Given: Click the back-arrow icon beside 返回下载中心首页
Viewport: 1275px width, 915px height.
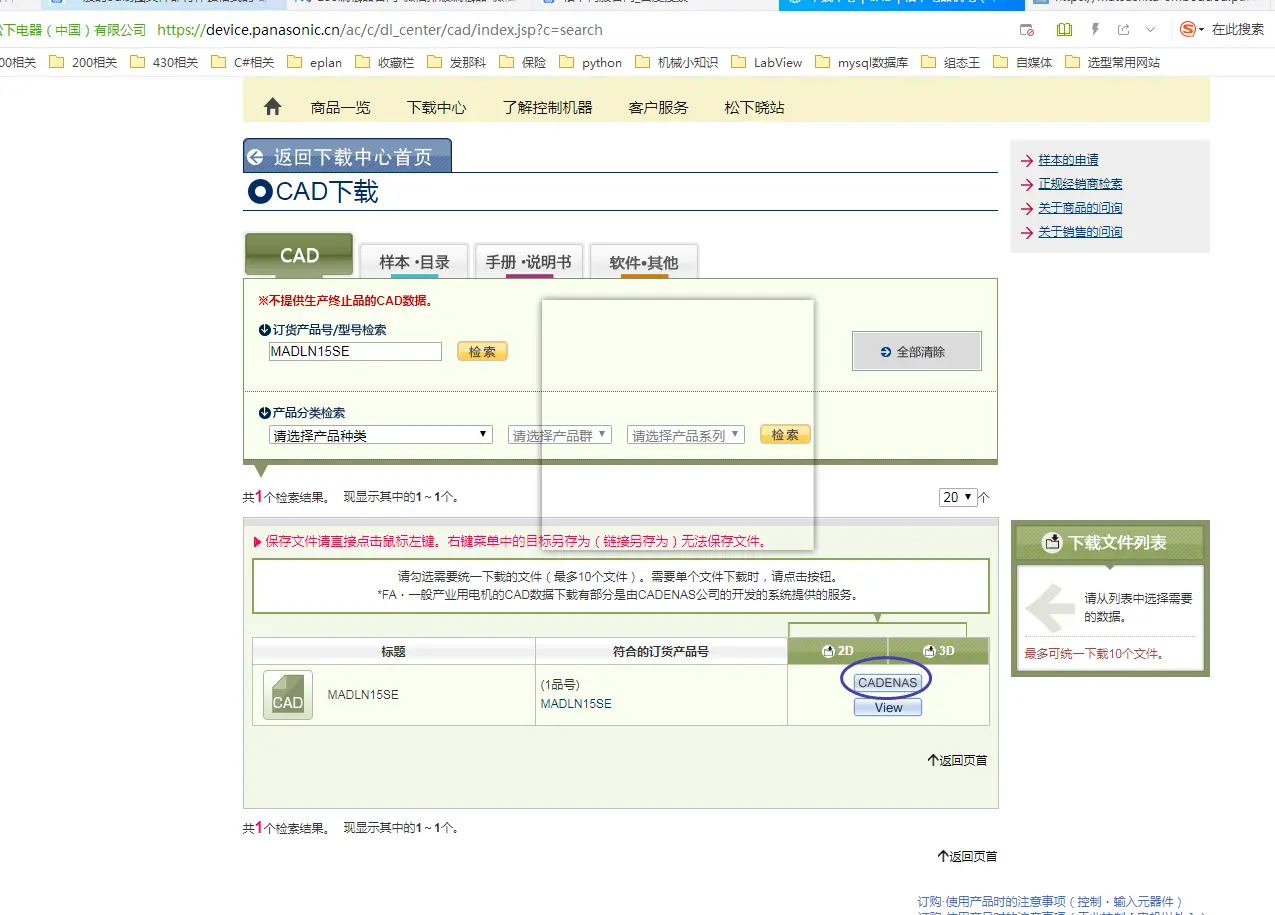Looking at the screenshot, I should click(x=255, y=157).
